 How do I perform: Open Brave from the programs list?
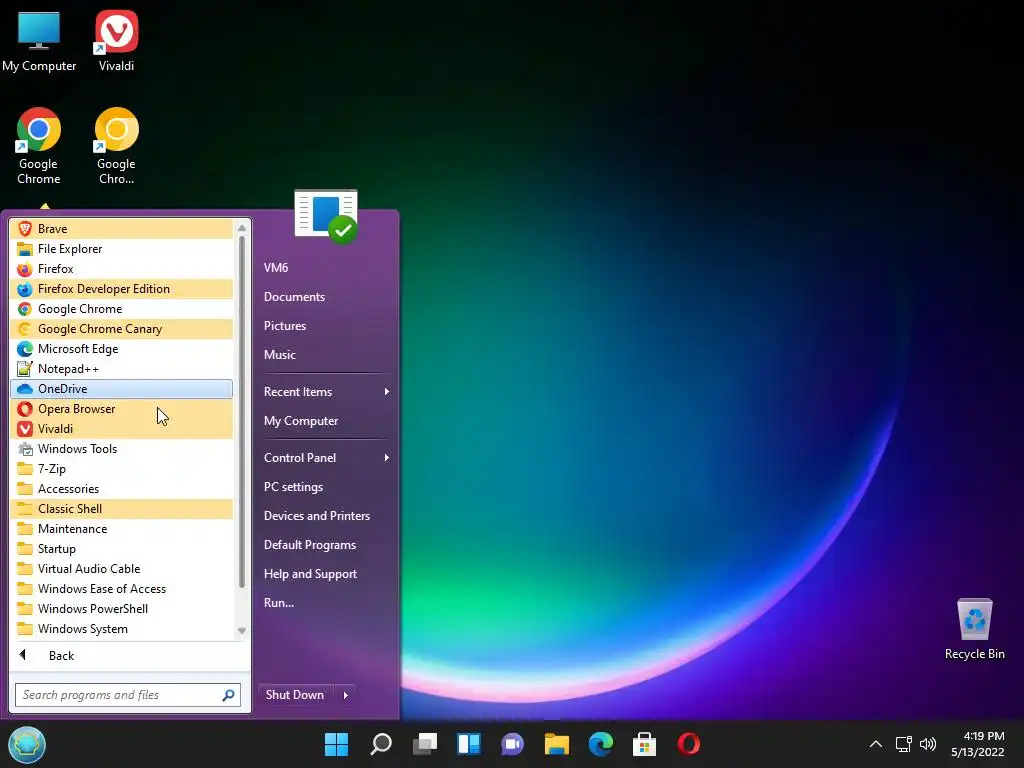121,229
